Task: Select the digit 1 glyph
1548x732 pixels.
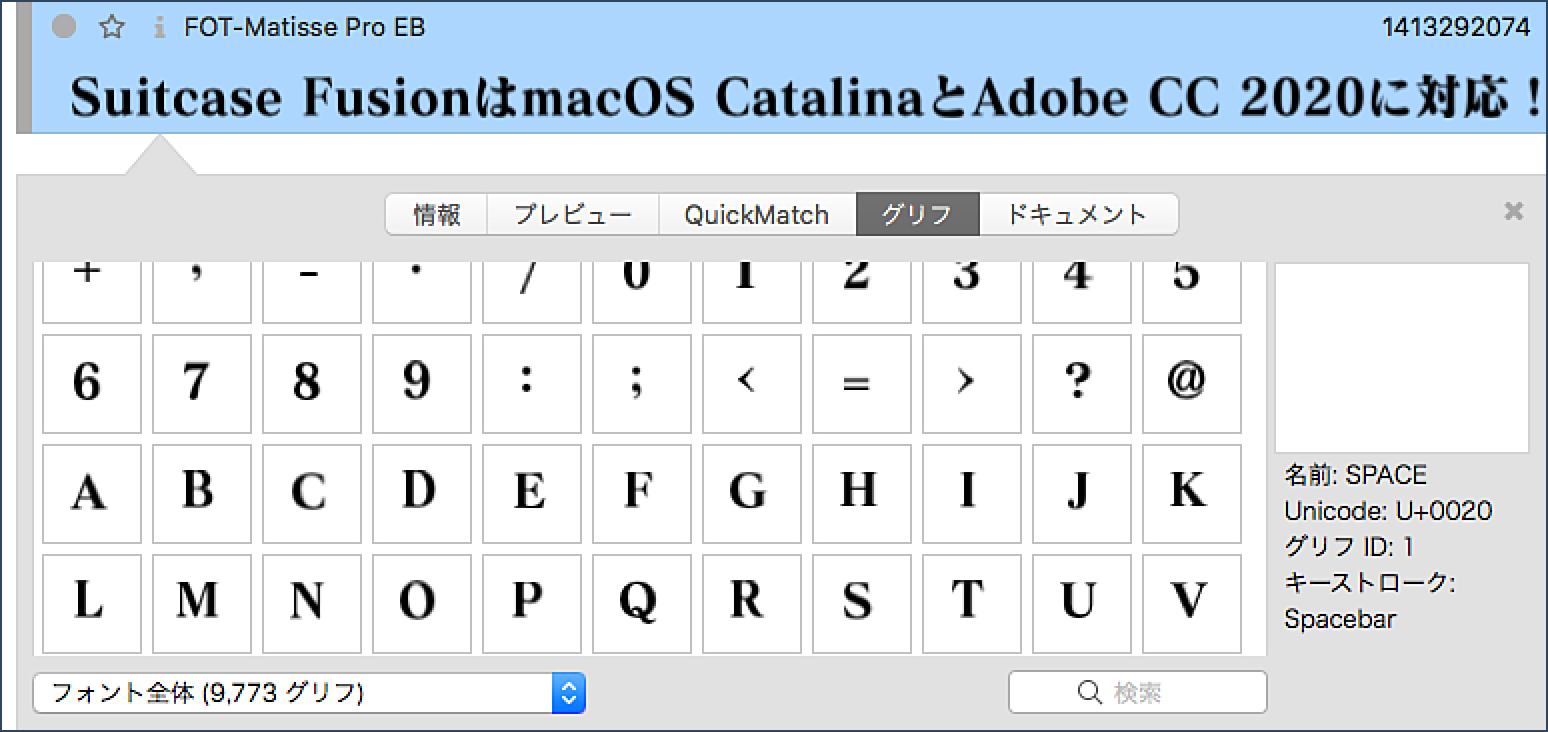Action: pyautogui.click(x=752, y=293)
